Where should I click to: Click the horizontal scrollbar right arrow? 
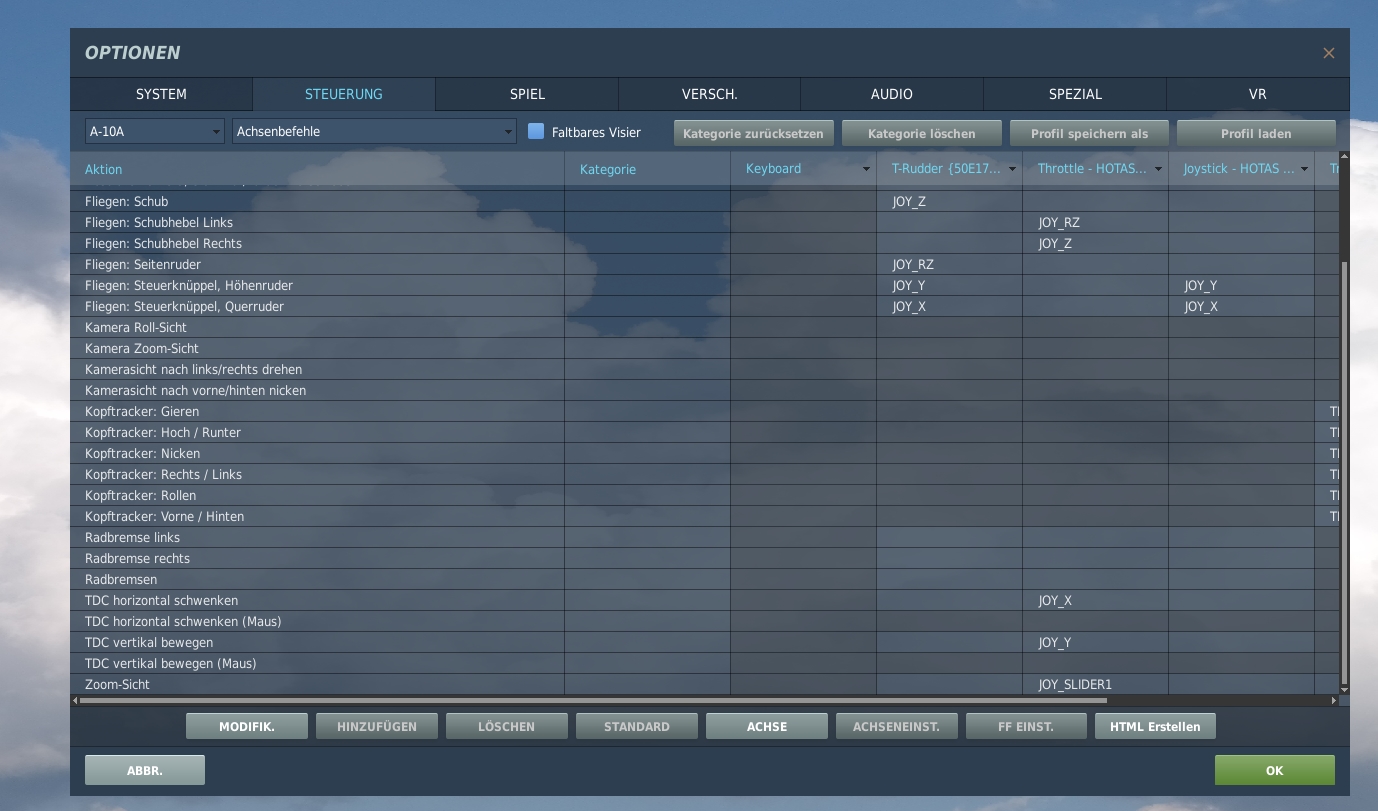pos(1333,701)
